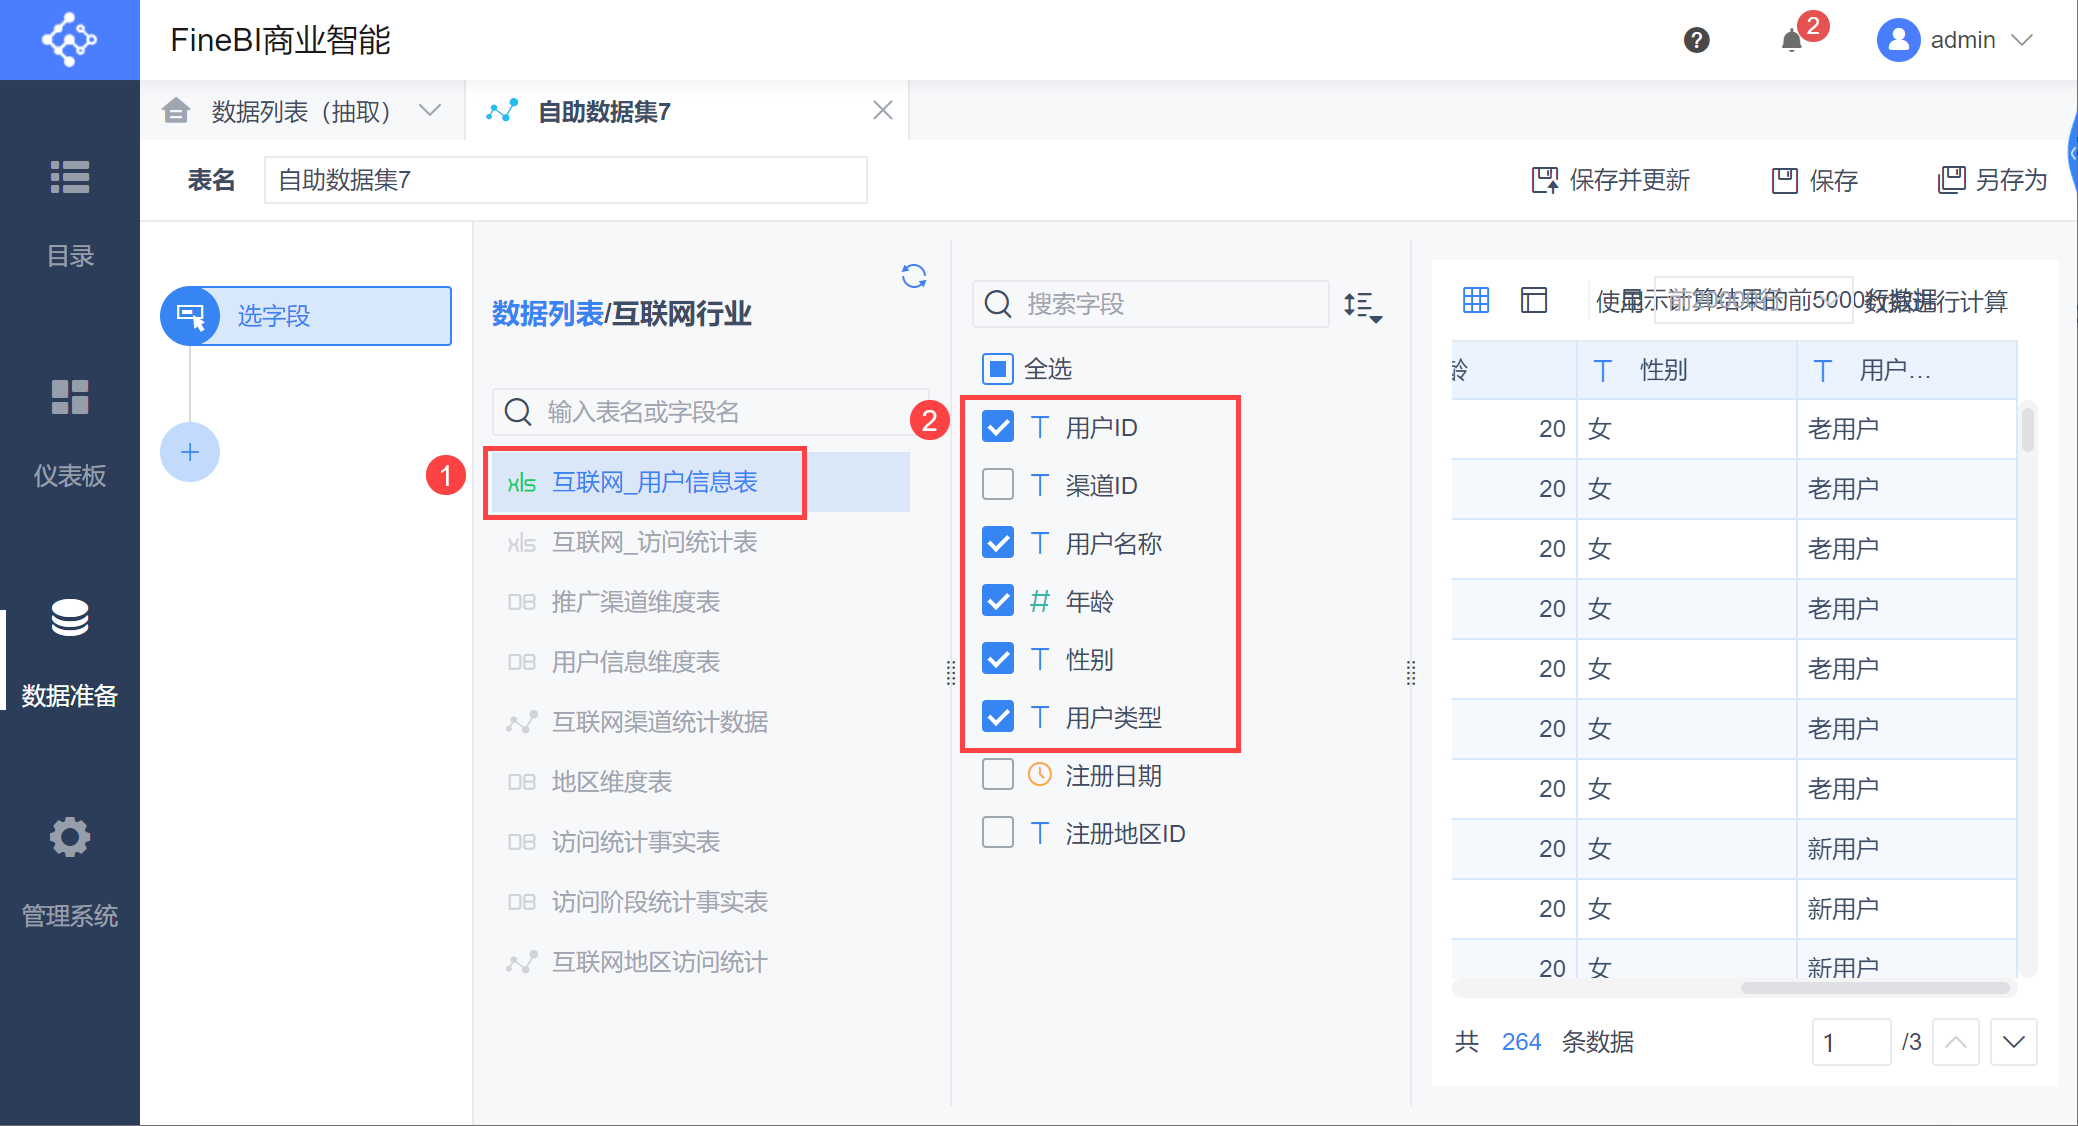The width and height of the screenshot is (2078, 1126).
Task: Toggle the 全选 checkbox
Action: click(x=998, y=369)
